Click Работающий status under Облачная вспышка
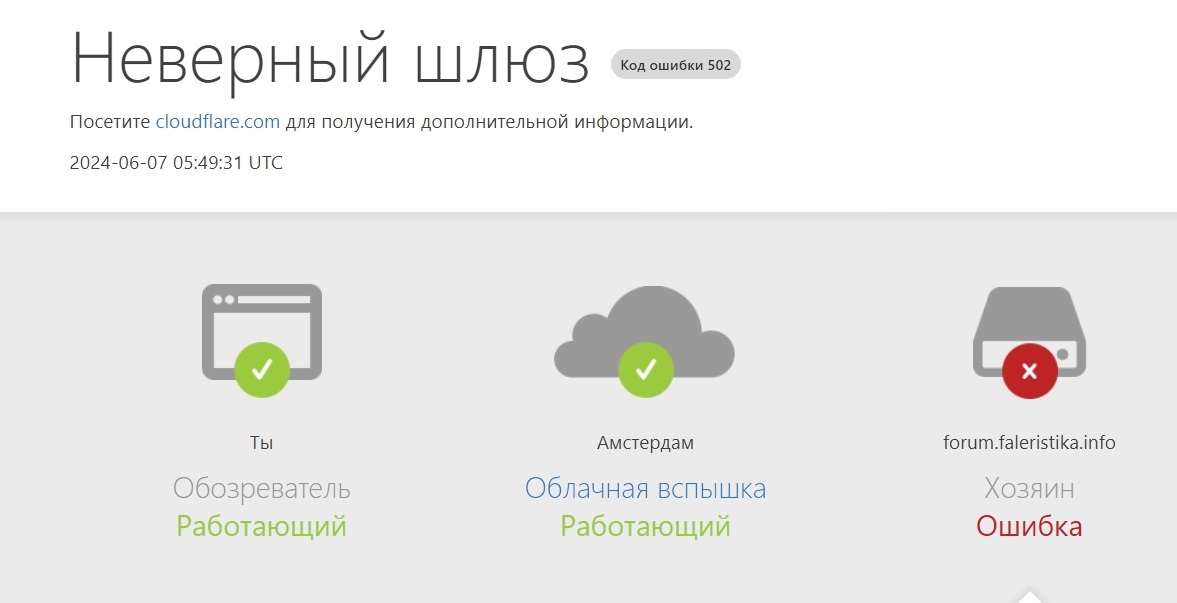The image size is (1177, 603). 646,526
